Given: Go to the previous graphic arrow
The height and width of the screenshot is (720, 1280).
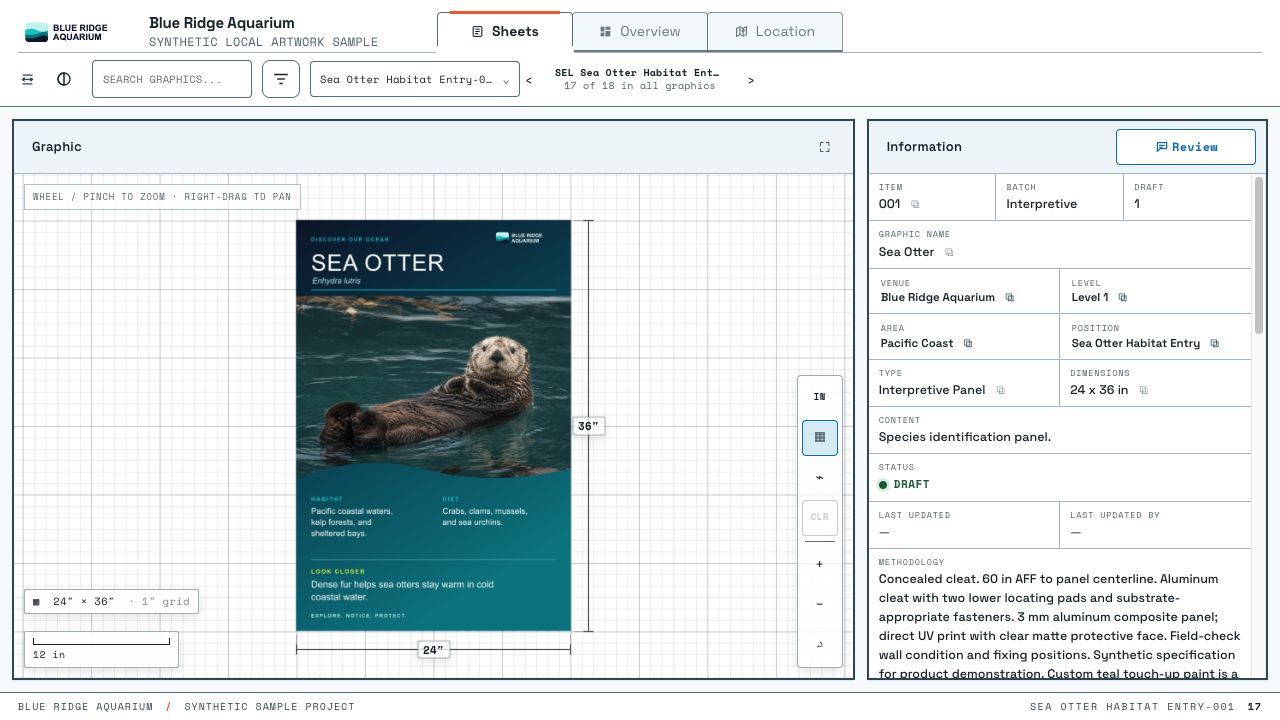Looking at the screenshot, I should tap(529, 80).
